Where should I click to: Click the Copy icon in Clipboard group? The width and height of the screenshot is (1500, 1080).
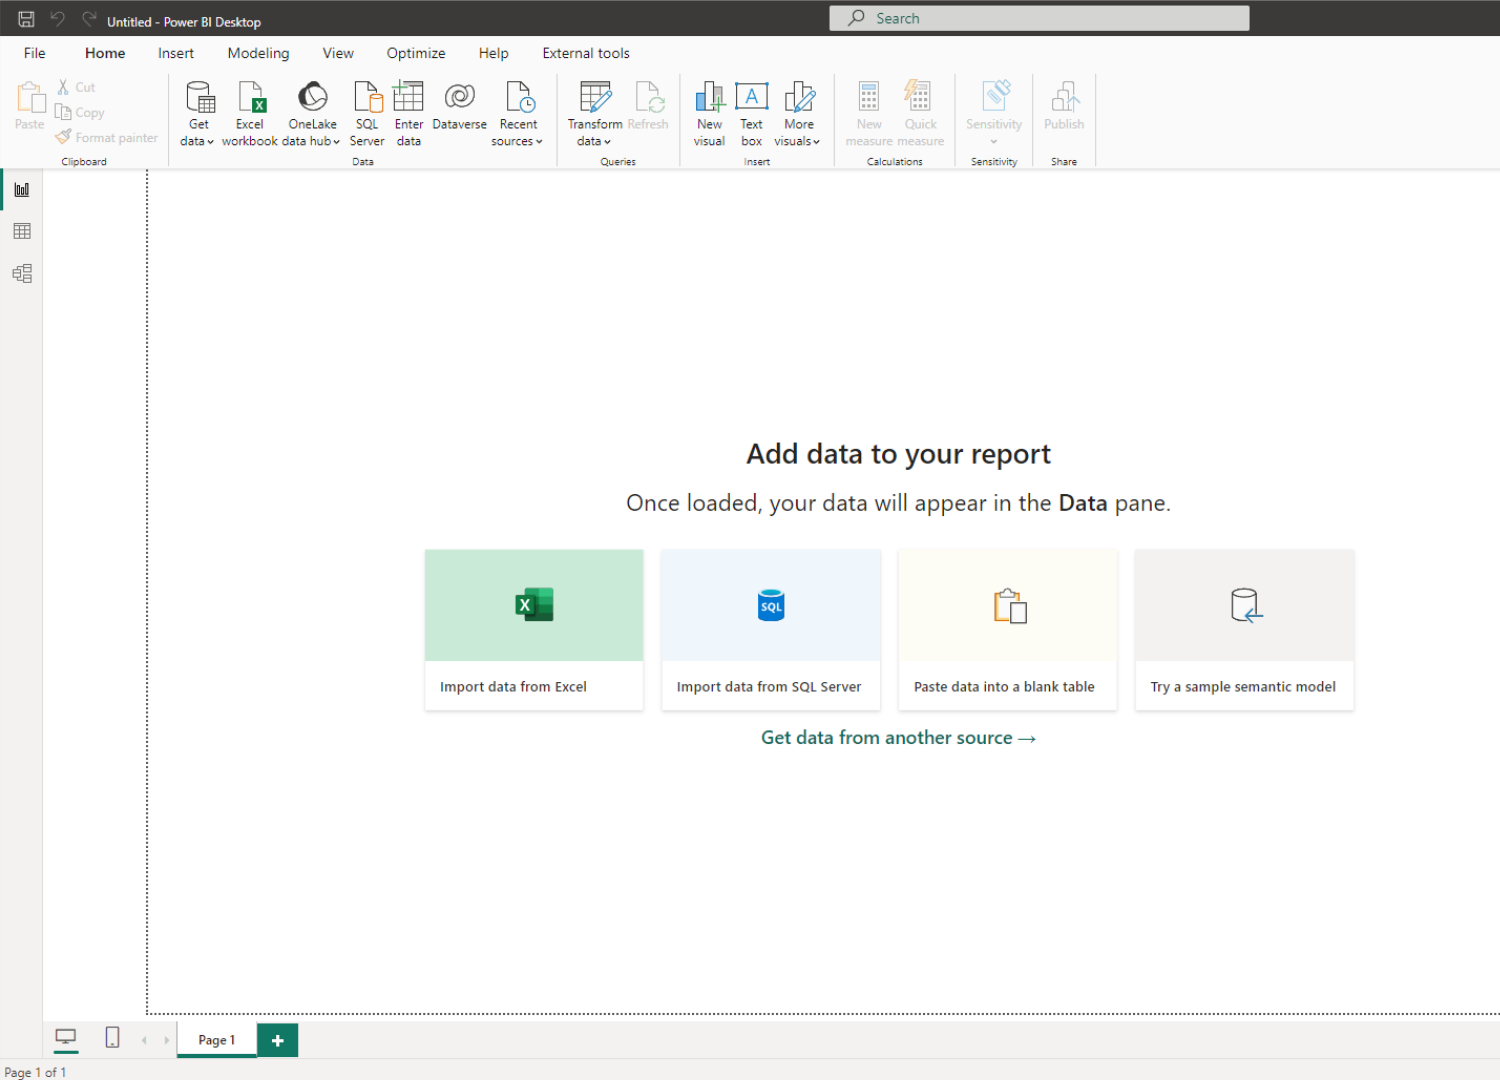click(x=63, y=112)
